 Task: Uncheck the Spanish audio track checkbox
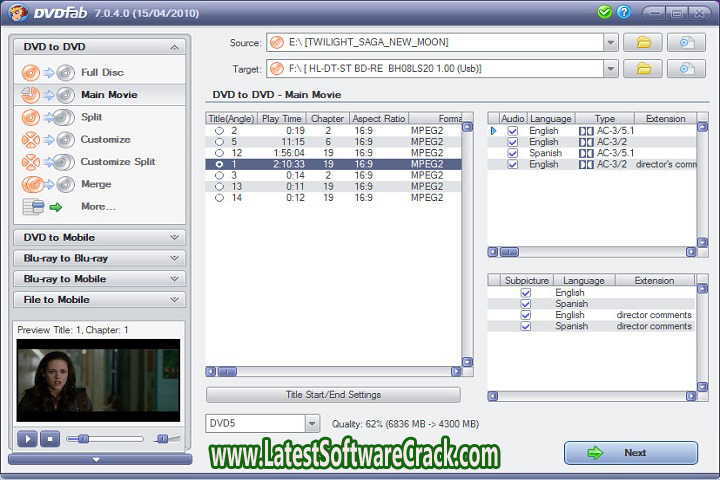point(513,153)
